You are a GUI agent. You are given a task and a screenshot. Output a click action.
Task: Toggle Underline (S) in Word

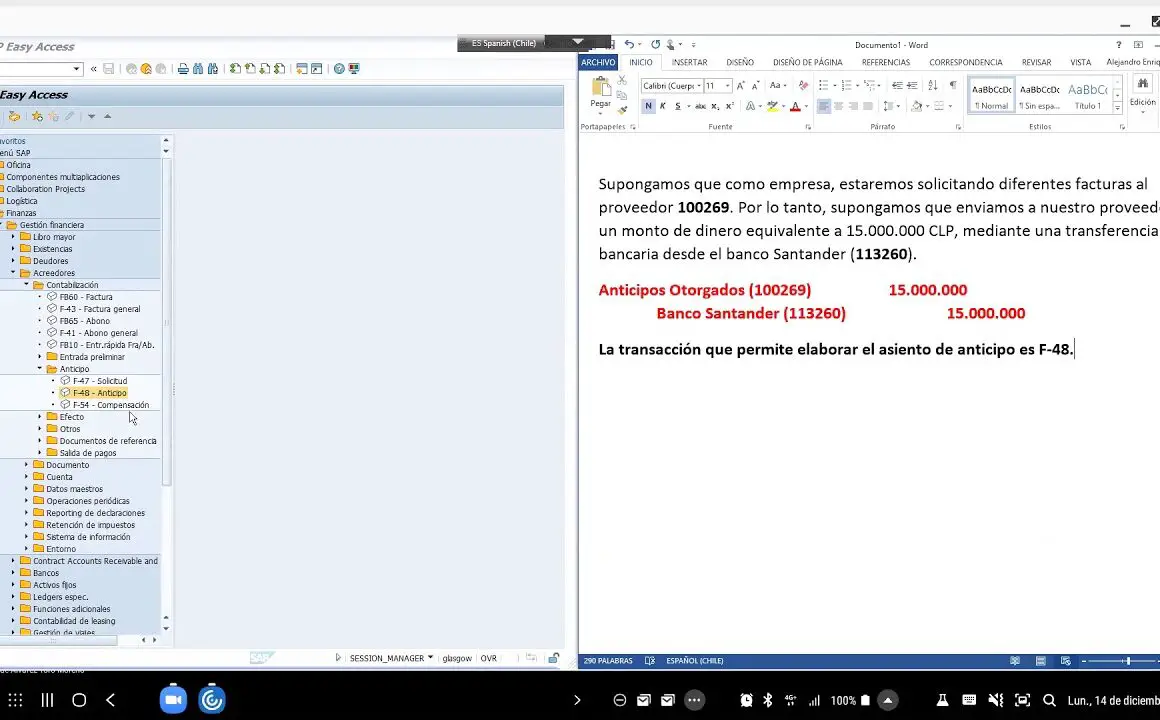[x=678, y=107]
